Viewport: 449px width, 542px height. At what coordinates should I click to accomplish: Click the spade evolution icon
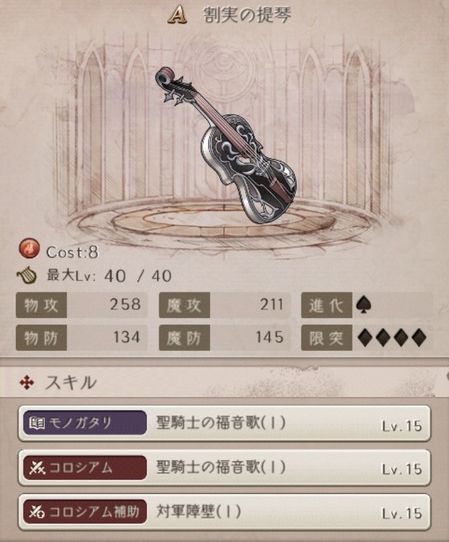364,305
